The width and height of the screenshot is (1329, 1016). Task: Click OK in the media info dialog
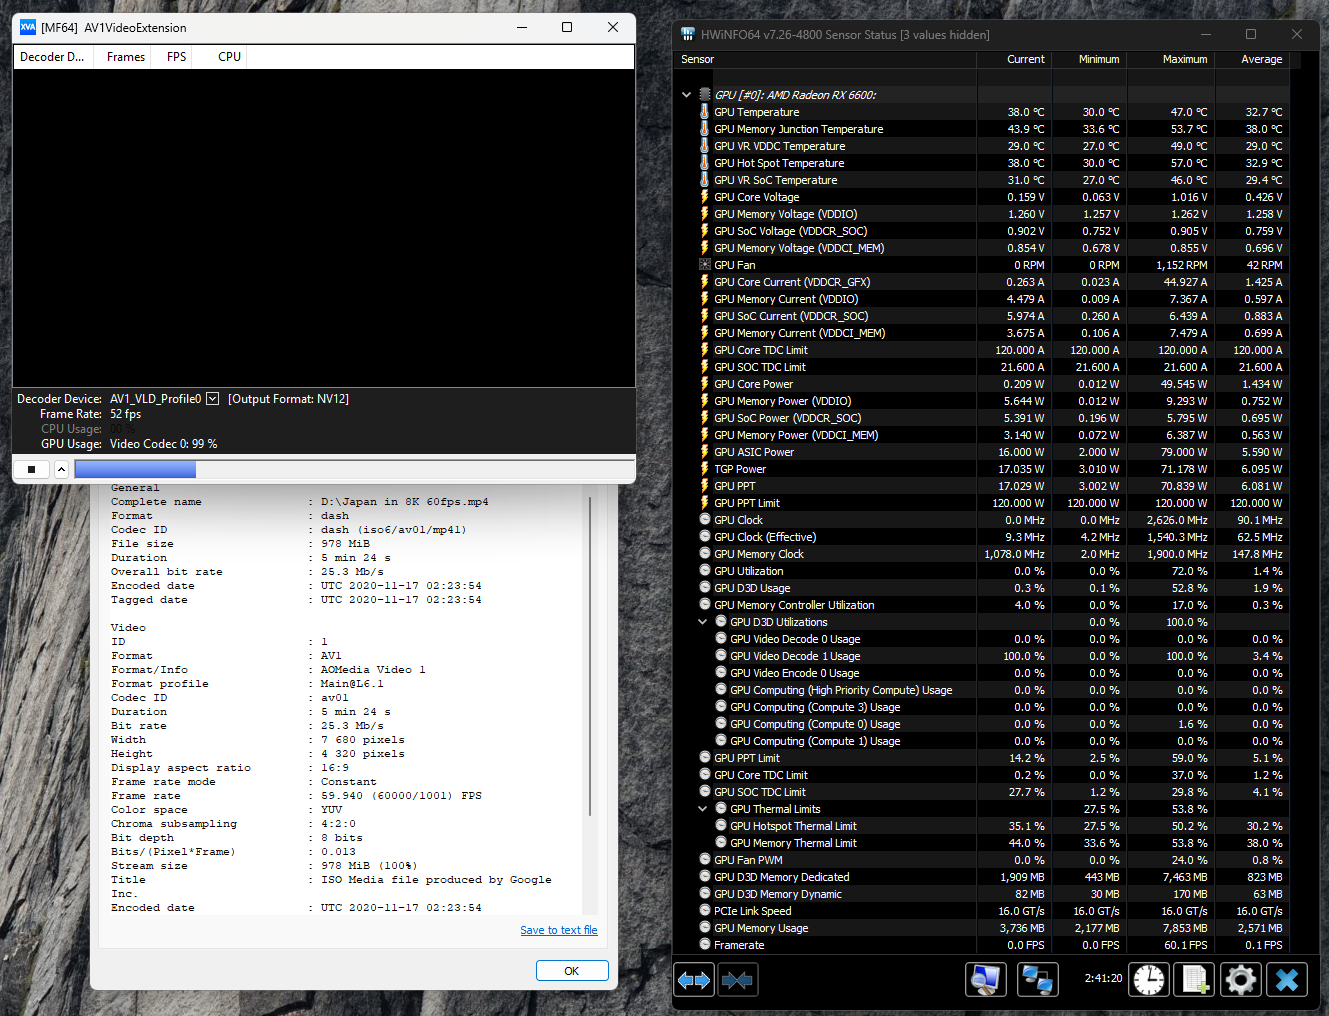pos(572,971)
